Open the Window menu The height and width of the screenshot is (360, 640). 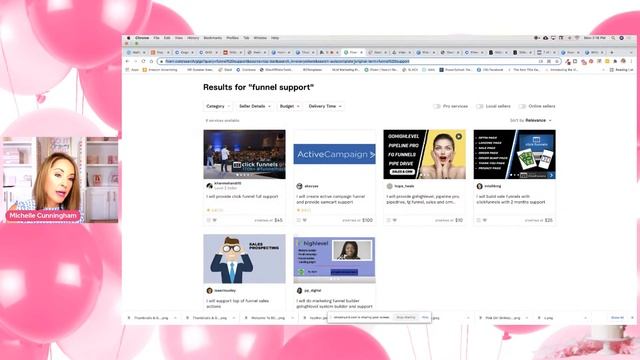260,38
